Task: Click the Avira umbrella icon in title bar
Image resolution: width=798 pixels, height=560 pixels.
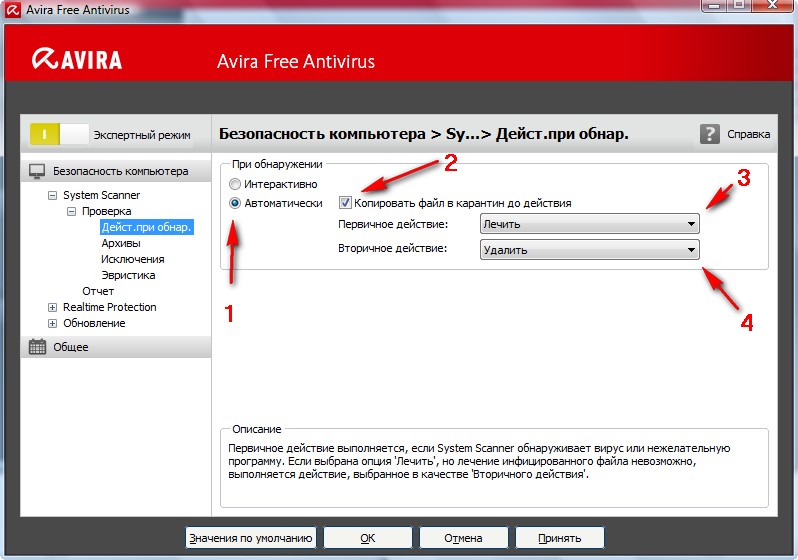Action: tap(13, 9)
